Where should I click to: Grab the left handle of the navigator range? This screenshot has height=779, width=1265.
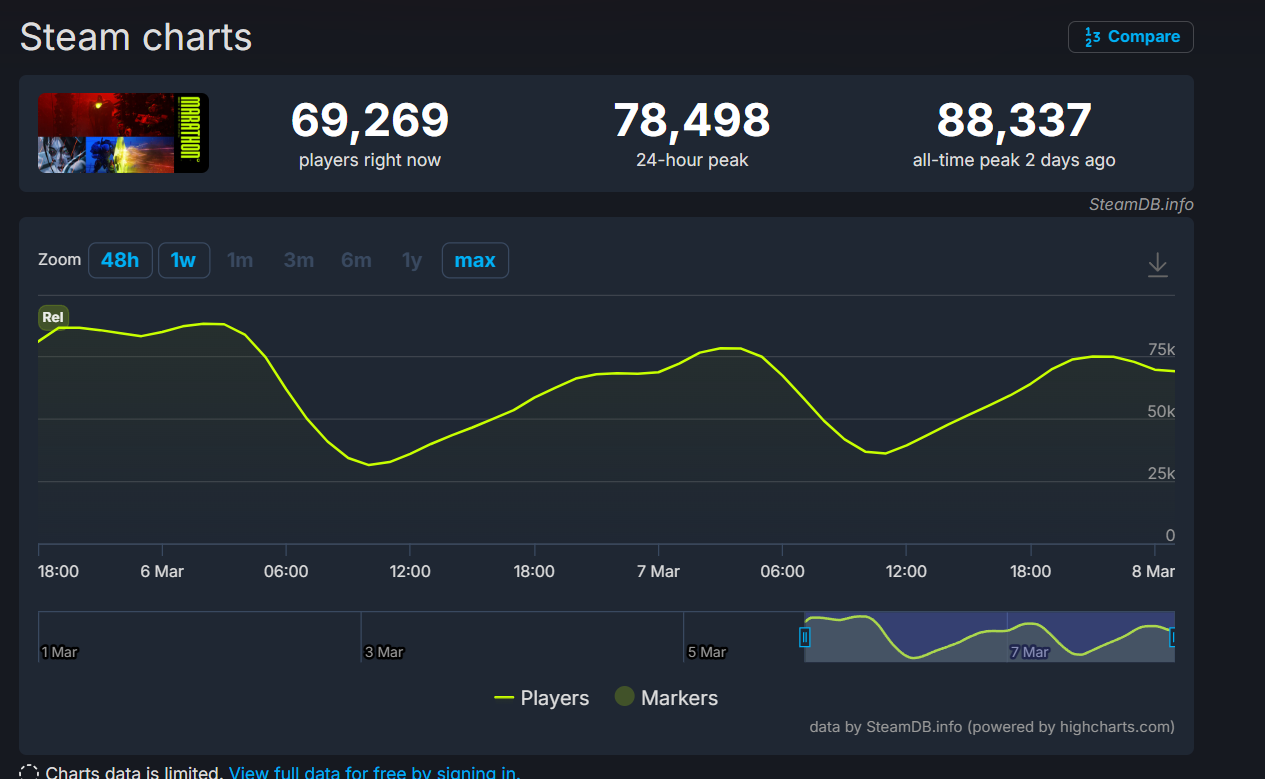tap(804, 637)
